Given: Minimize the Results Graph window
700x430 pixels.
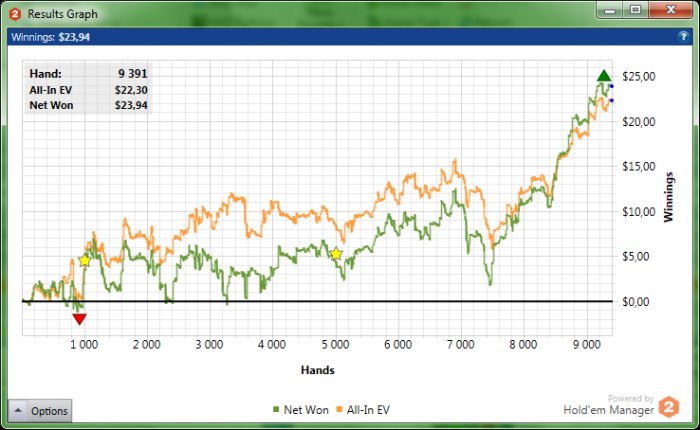Looking at the screenshot, I should [610, 10].
